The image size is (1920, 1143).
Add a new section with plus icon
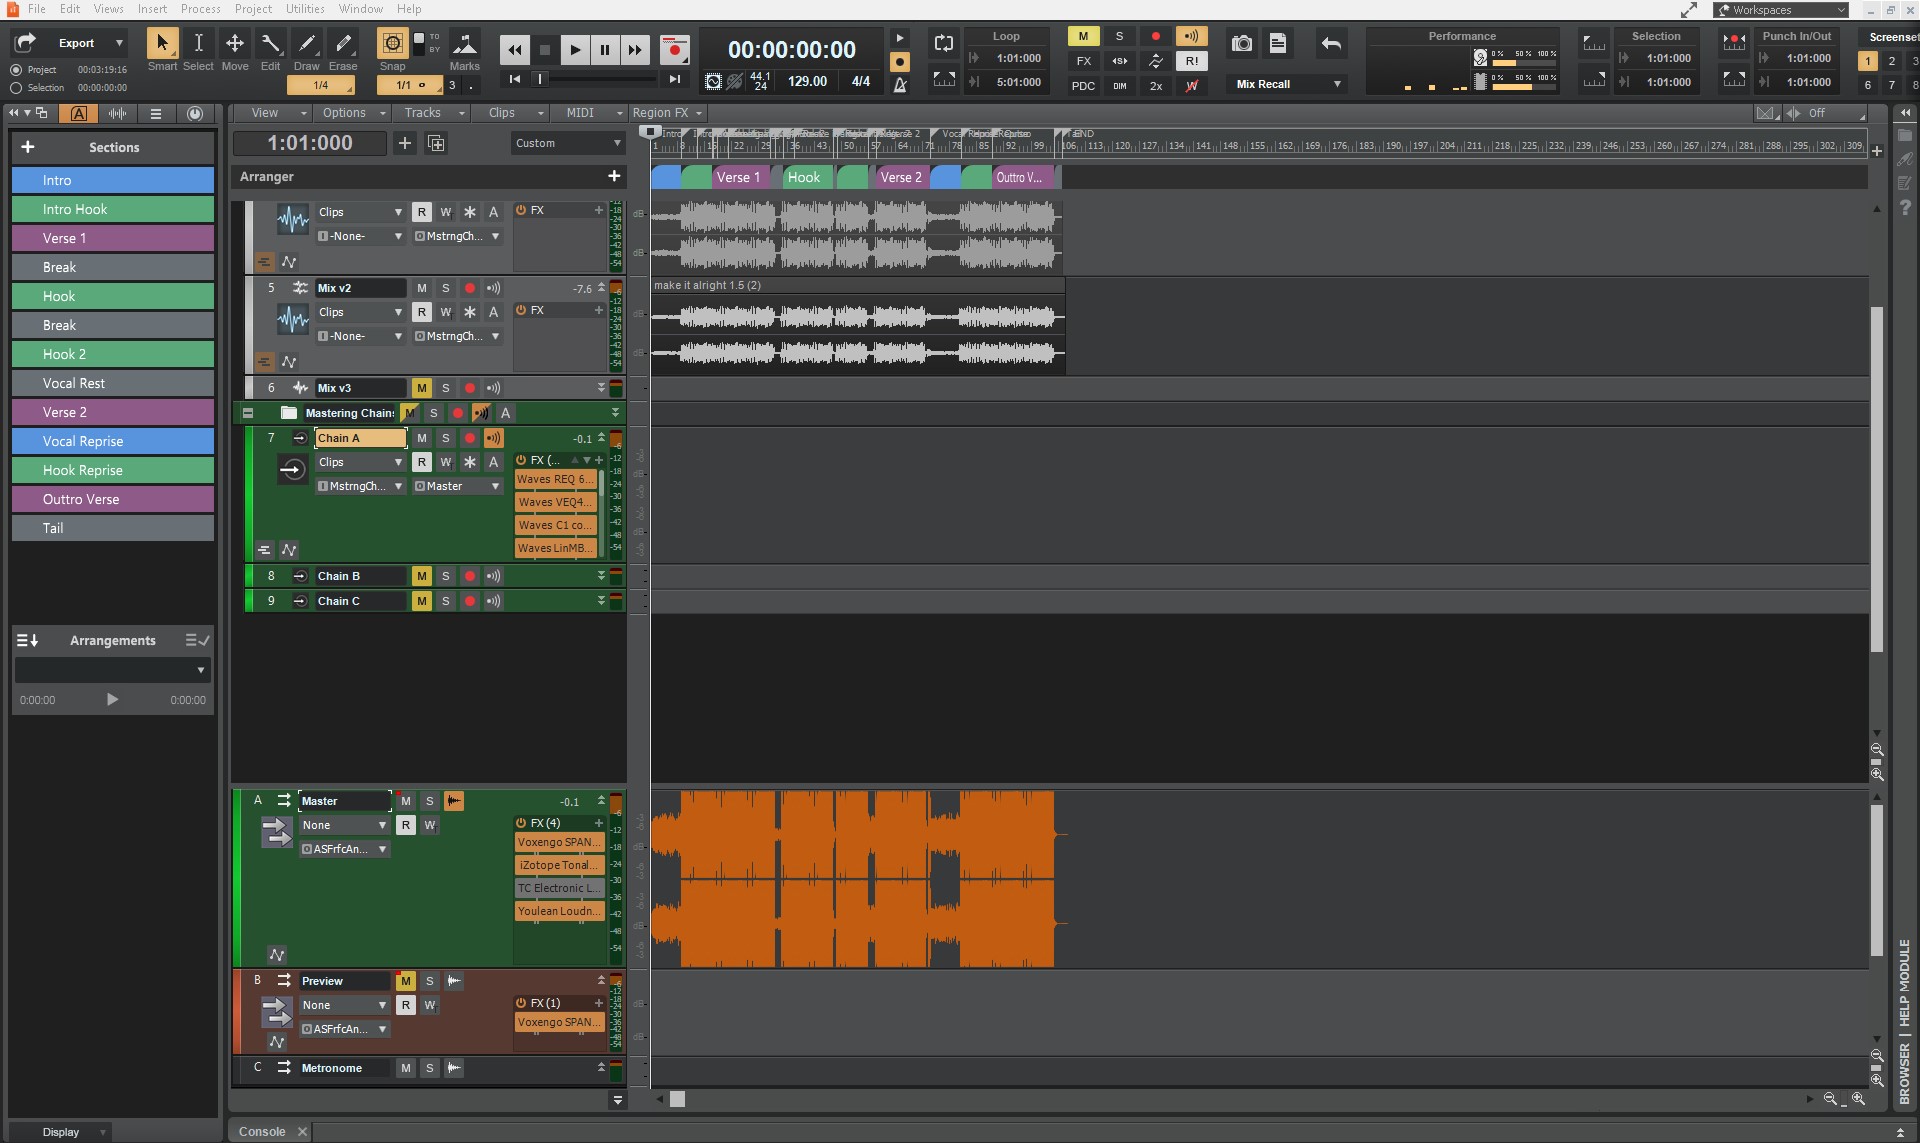point(28,147)
